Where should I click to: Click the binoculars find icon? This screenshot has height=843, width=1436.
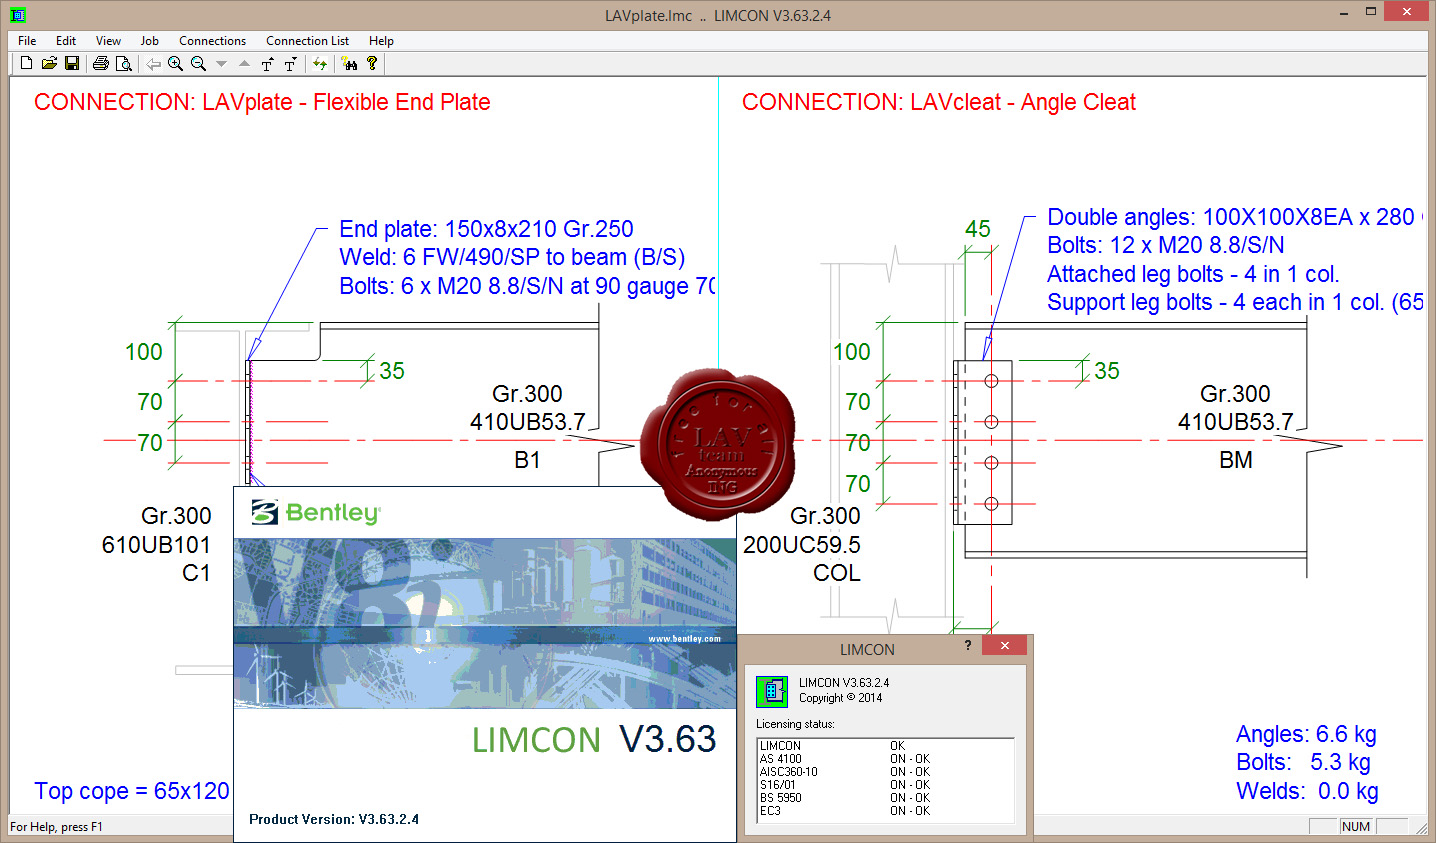click(349, 63)
